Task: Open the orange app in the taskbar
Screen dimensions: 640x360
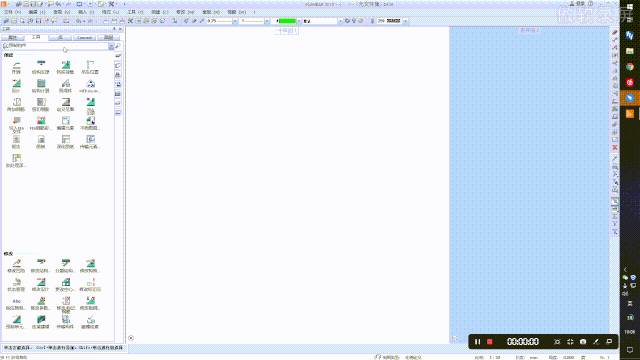Action: point(630,114)
